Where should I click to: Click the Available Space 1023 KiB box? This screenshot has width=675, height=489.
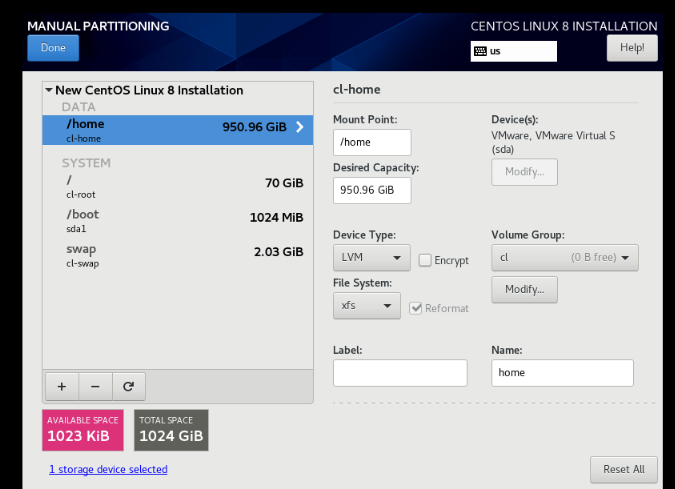pyautogui.click(x=83, y=430)
